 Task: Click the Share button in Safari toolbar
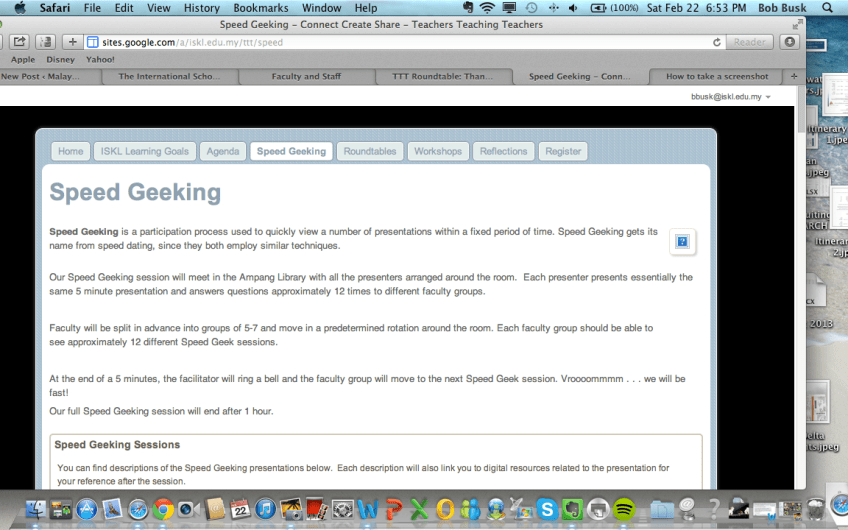[x=19, y=42]
